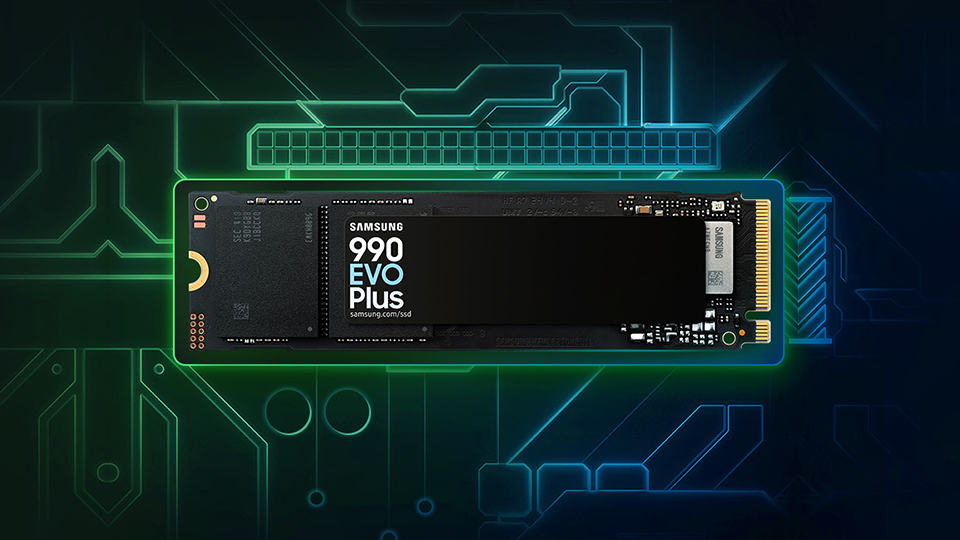Click the samsung.com/ssd web address text
Viewport: 960px width, 540px height.
click(x=380, y=314)
